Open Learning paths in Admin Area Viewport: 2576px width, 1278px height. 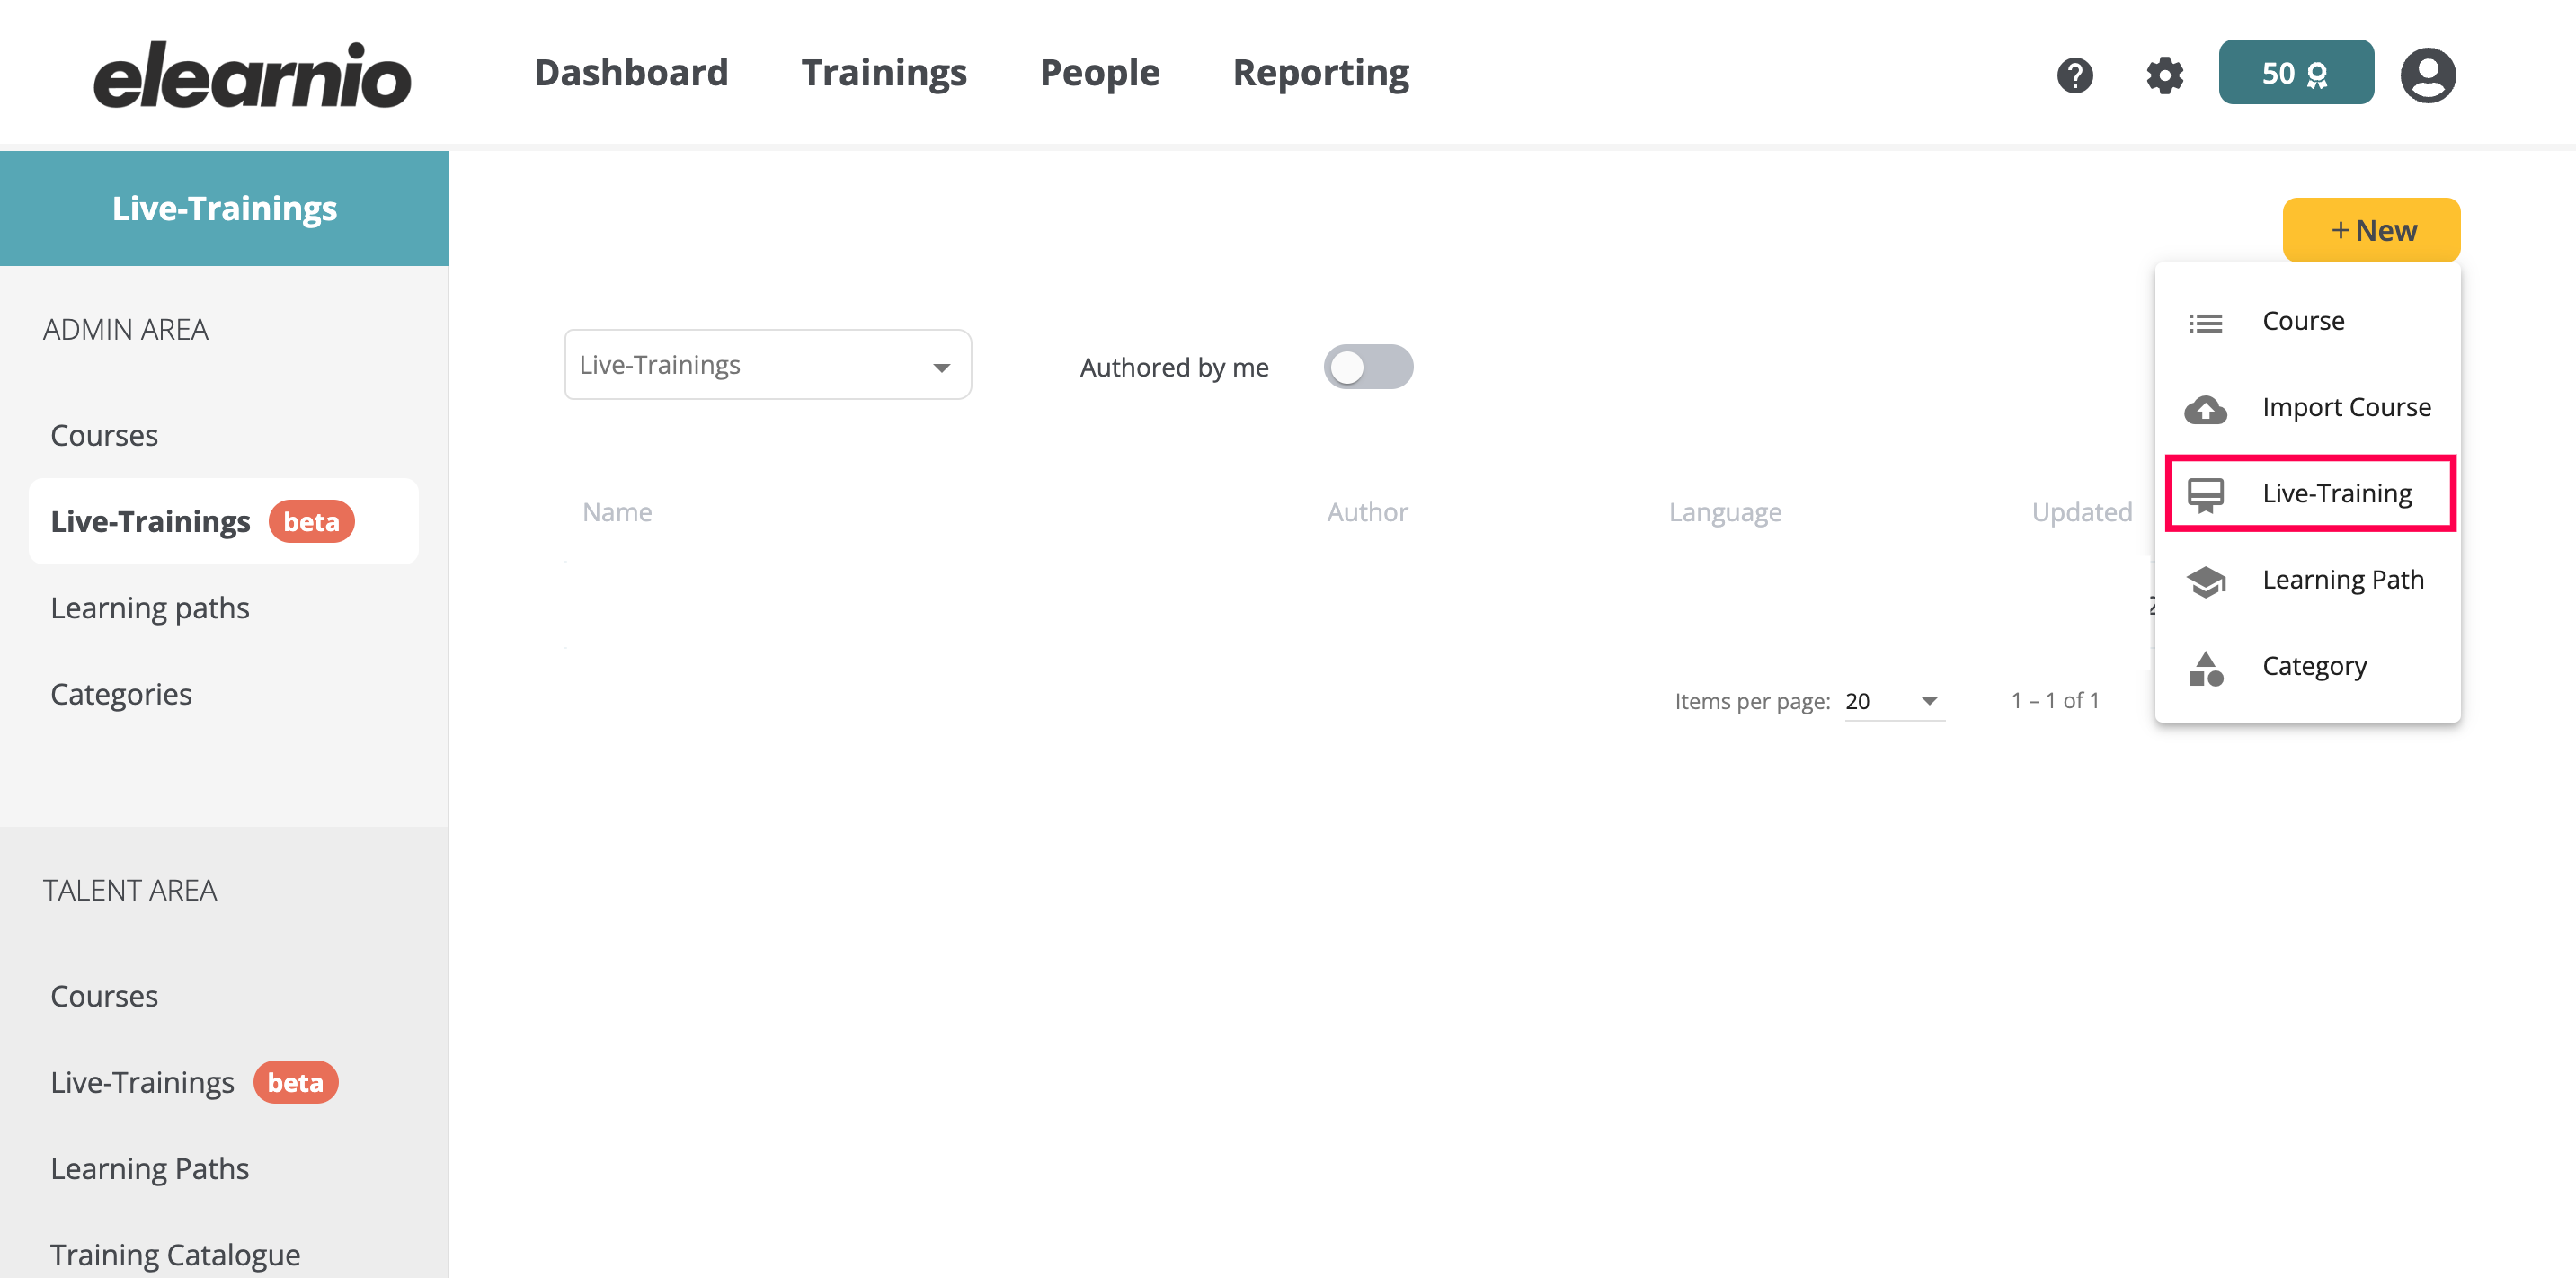(150, 608)
